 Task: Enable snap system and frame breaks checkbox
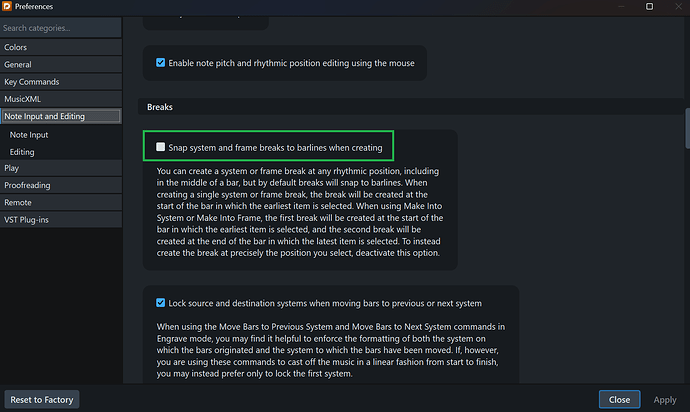click(161, 148)
